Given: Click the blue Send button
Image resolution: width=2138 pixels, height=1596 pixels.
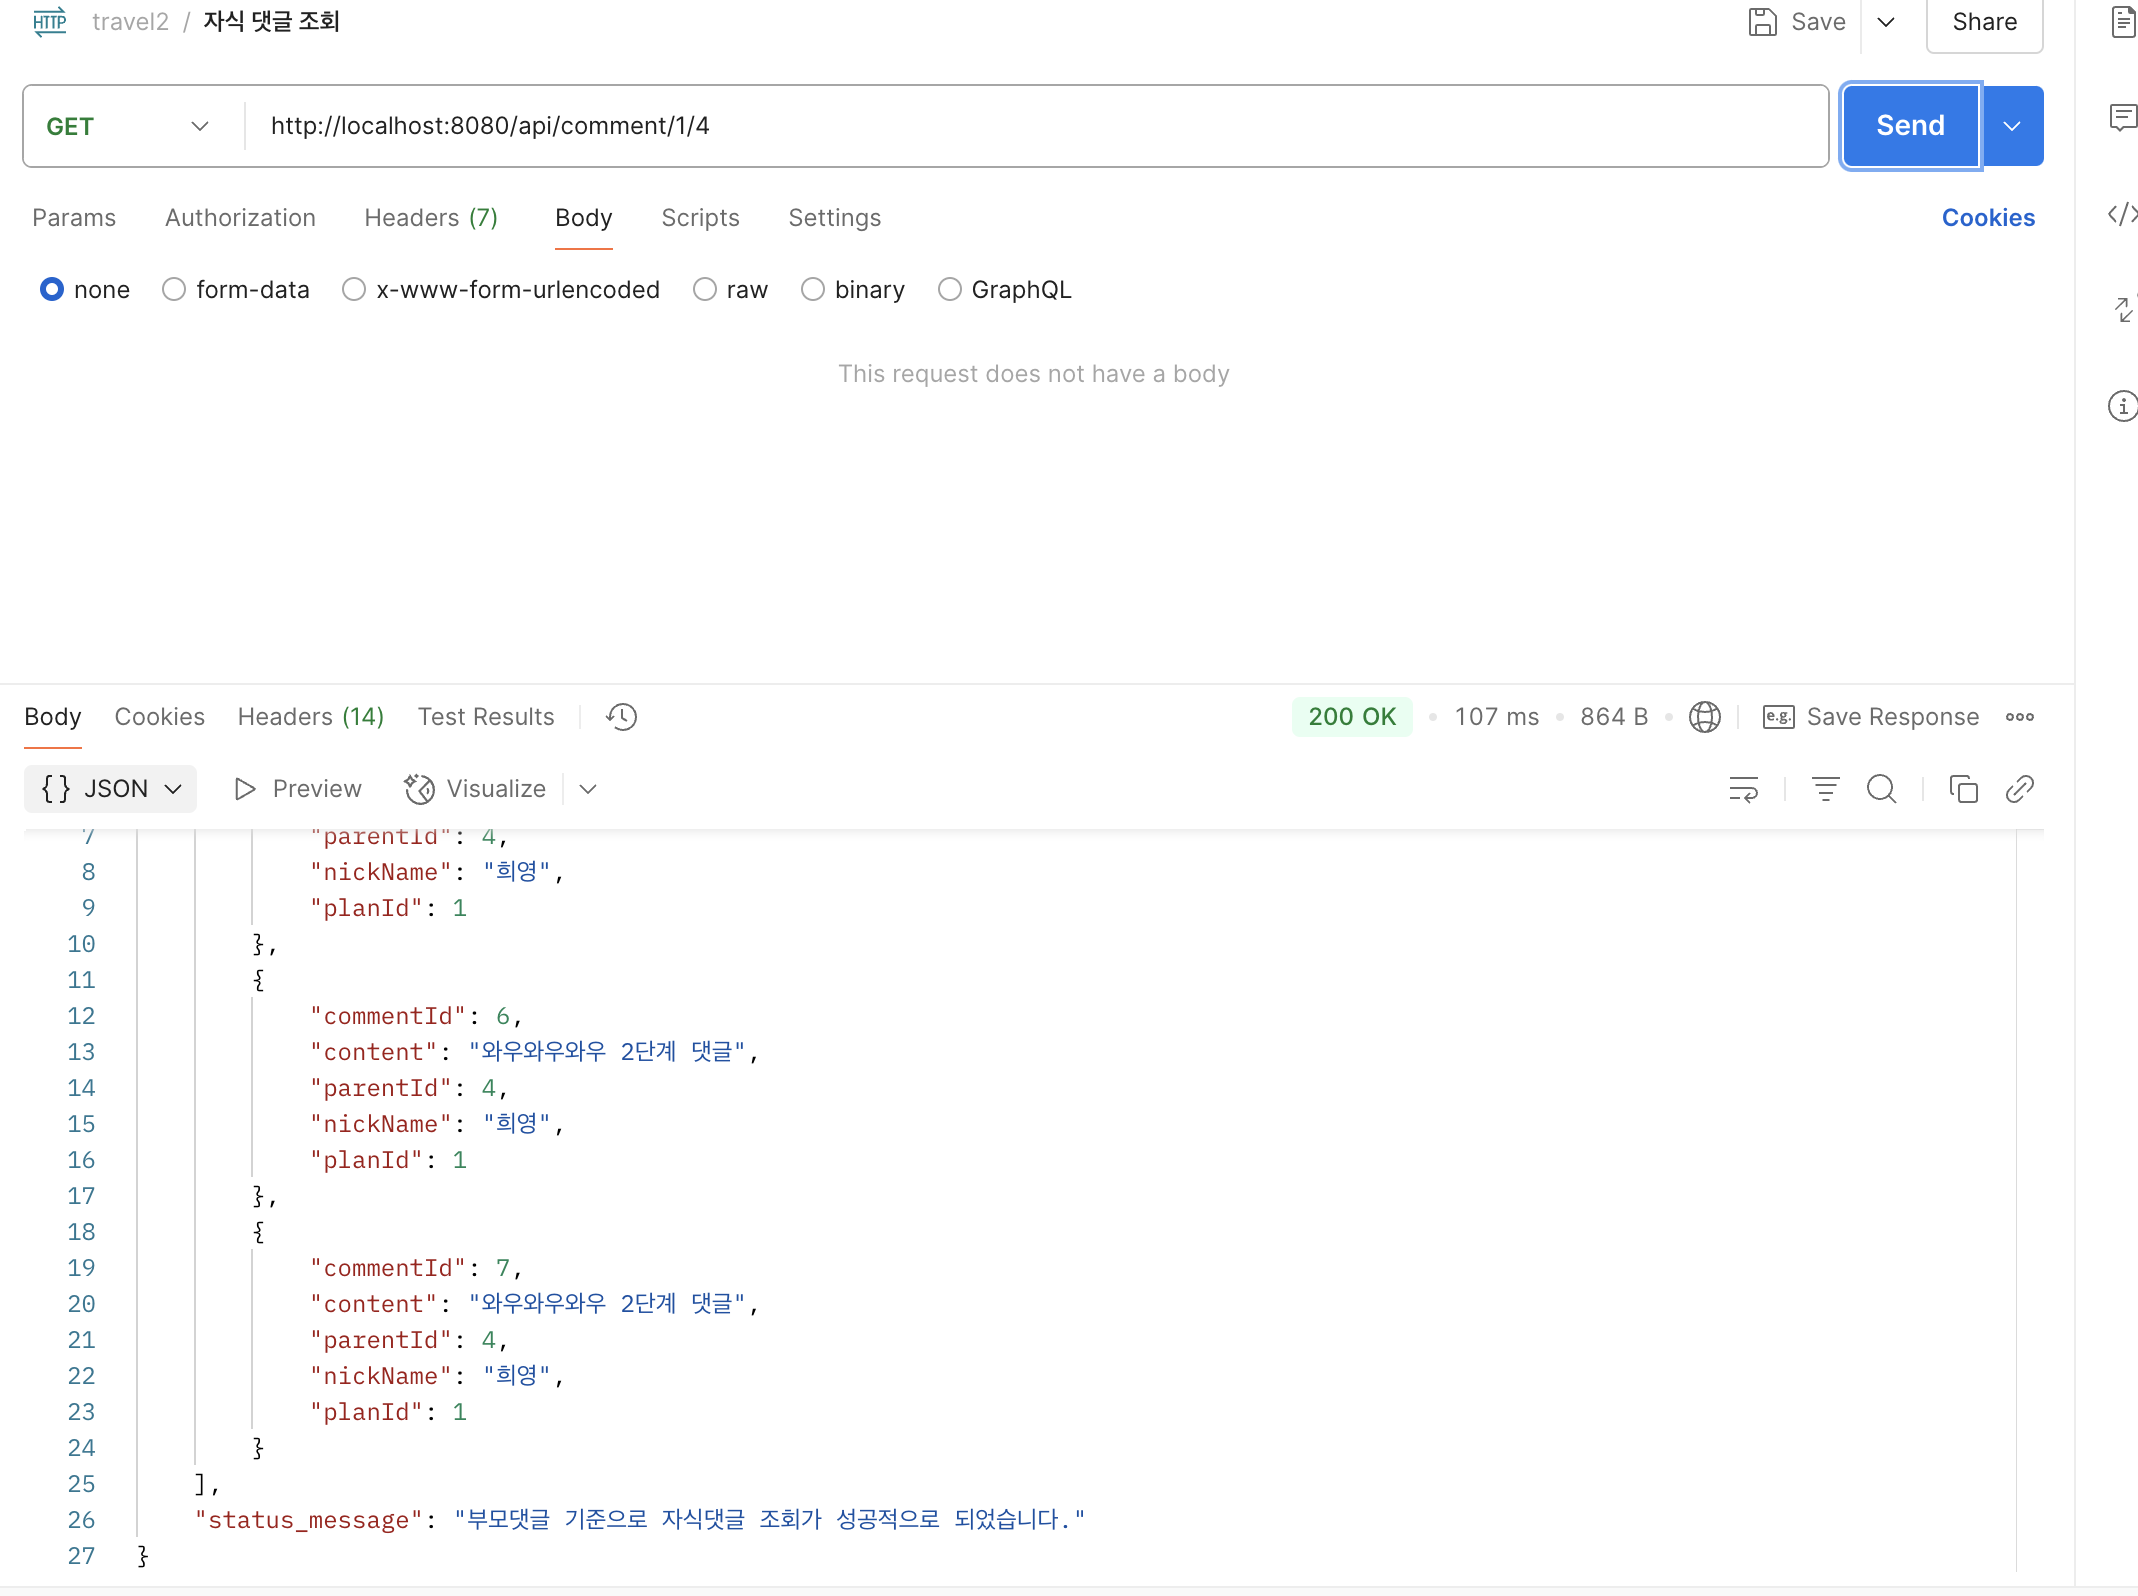Looking at the screenshot, I should pyautogui.click(x=1910, y=126).
